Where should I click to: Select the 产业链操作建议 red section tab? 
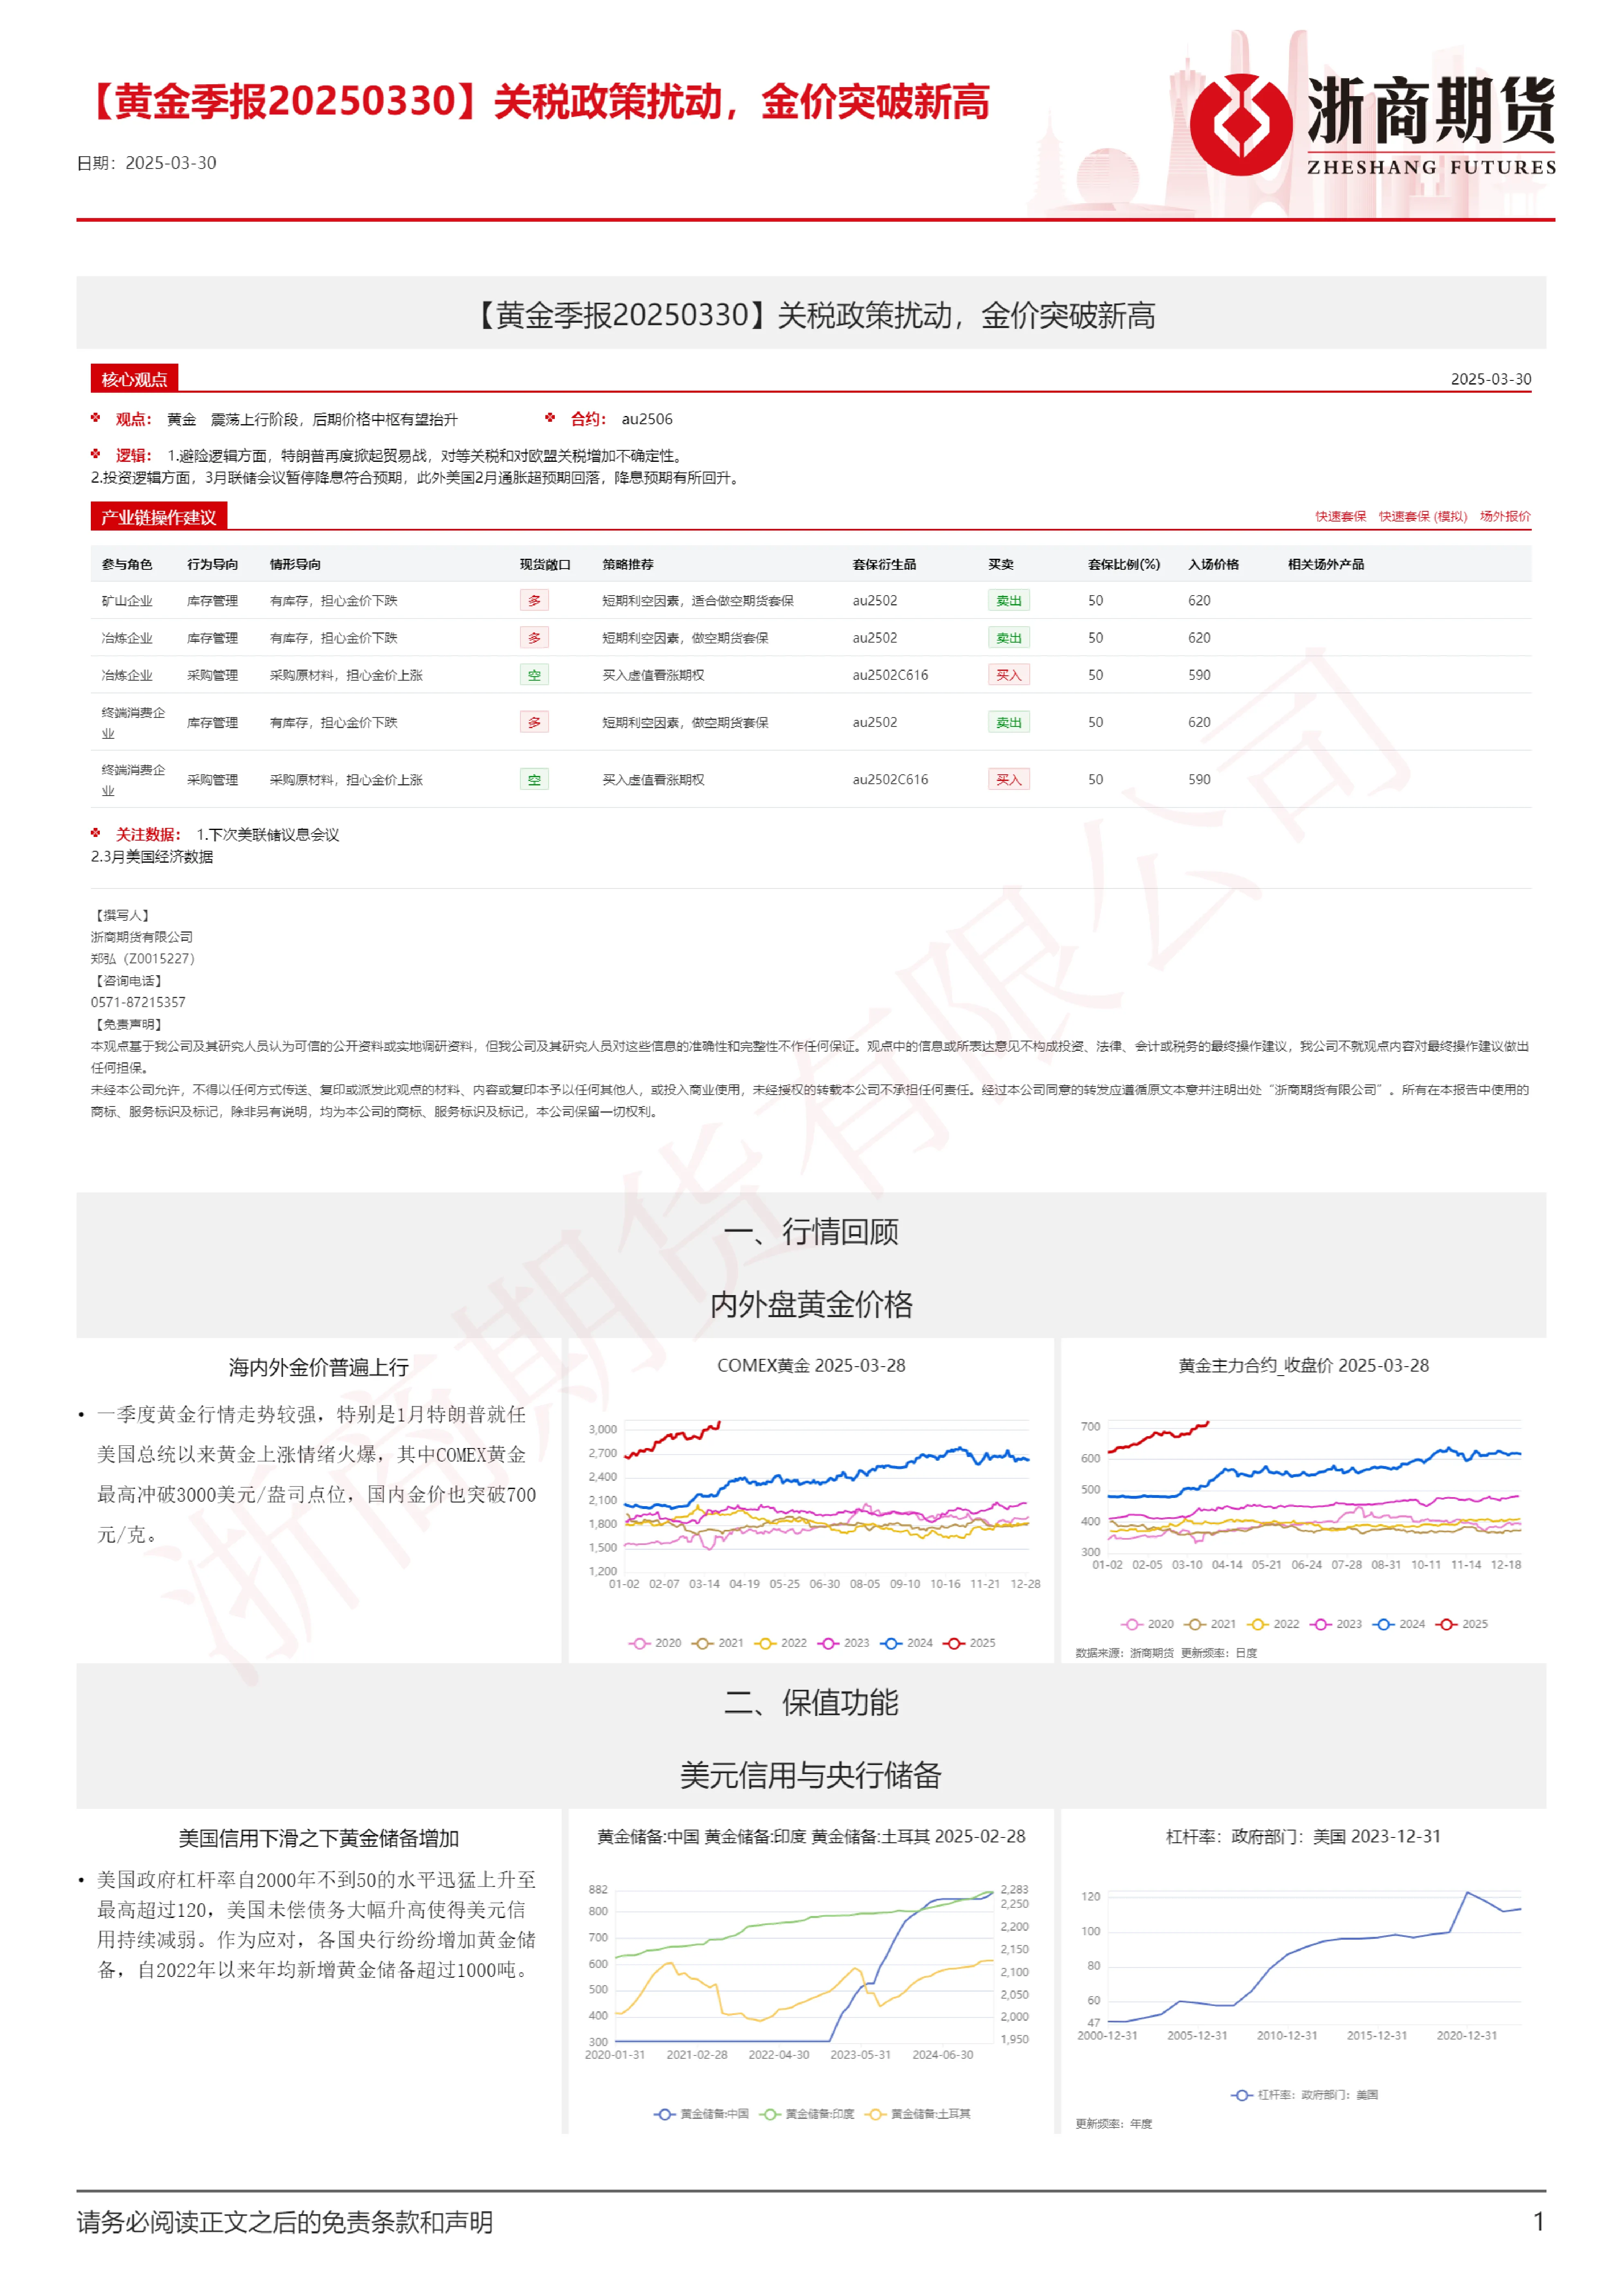click(x=159, y=517)
